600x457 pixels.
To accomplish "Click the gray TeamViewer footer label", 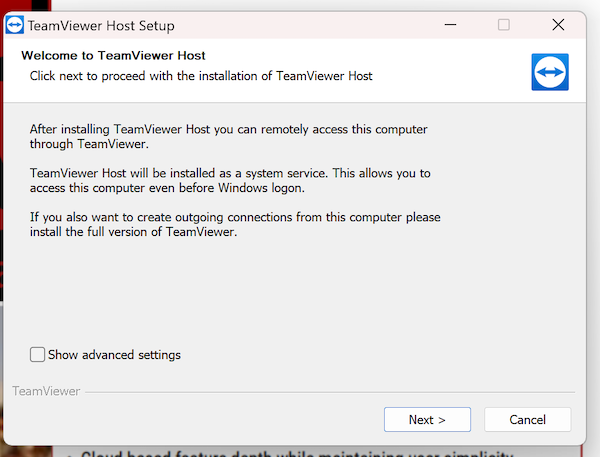I will [46, 391].
